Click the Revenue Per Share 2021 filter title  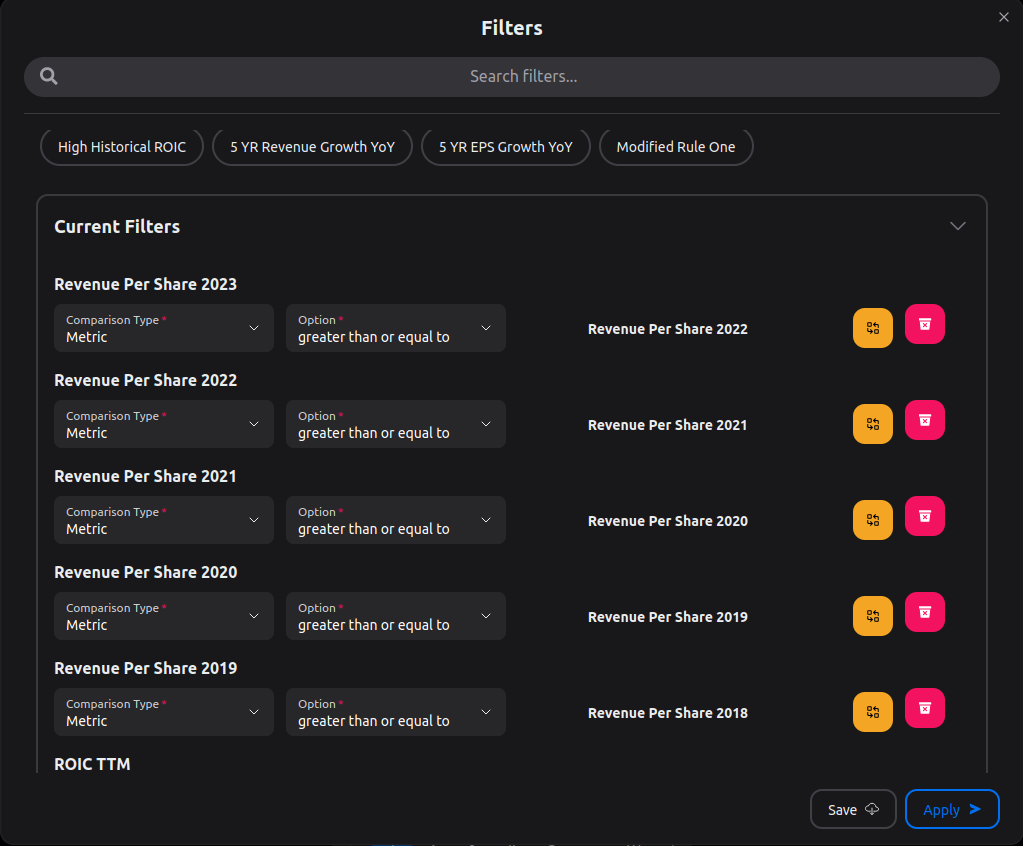tap(145, 476)
